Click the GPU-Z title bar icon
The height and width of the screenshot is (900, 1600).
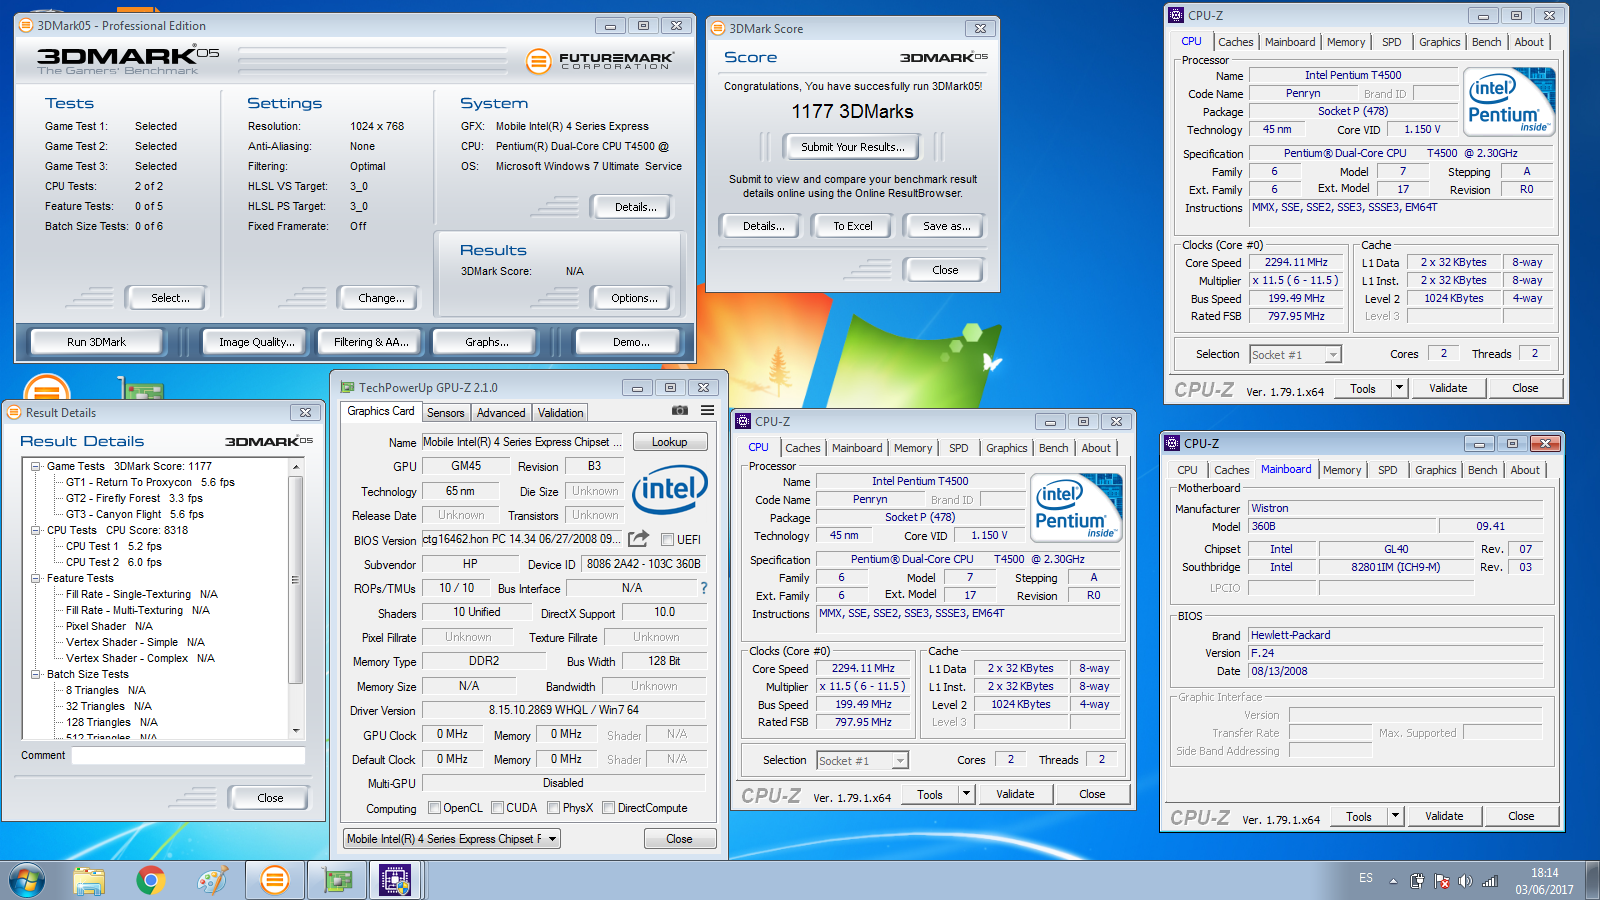click(x=348, y=387)
